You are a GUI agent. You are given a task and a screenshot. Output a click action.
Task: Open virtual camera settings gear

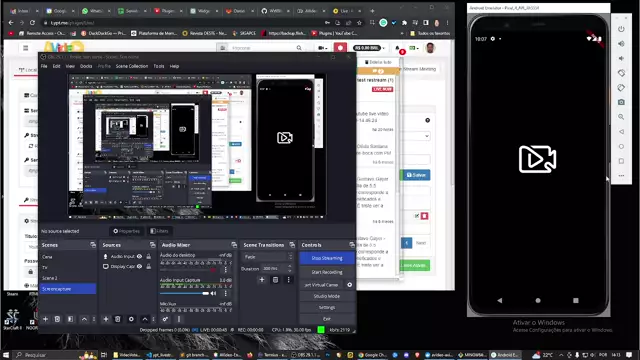(349, 284)
